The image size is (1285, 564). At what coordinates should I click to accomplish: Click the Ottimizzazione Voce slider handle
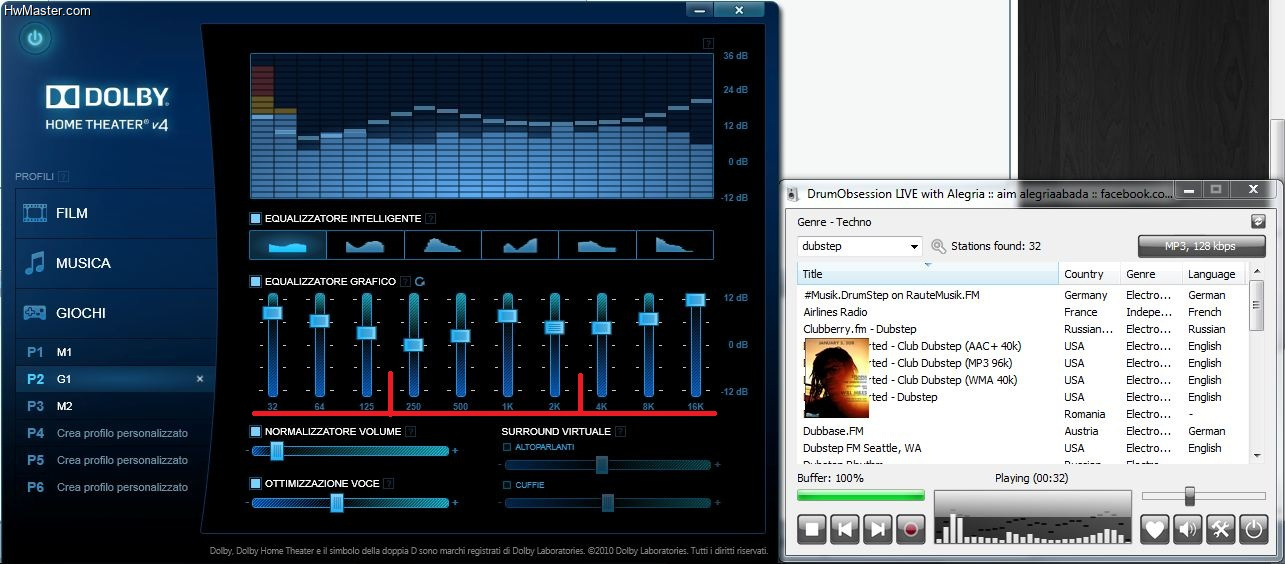pos(337,503)
